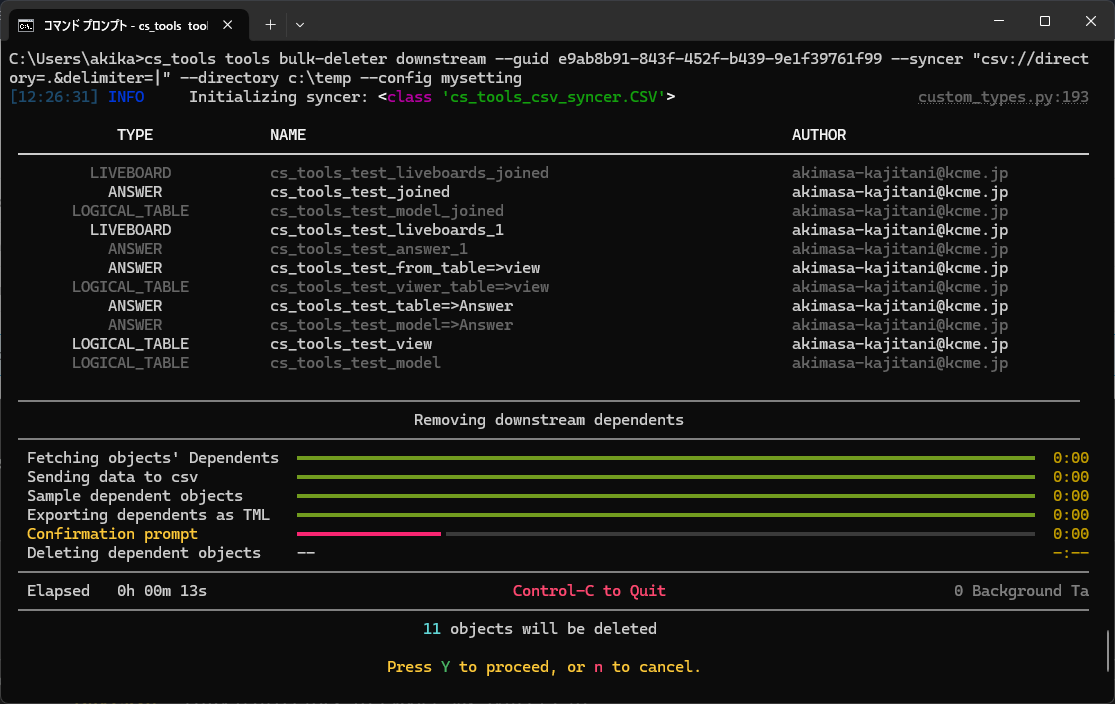Click the Fetching objects' Dependents progress bar
Viewport: 1115px width, 704px height.
(665, 458)
